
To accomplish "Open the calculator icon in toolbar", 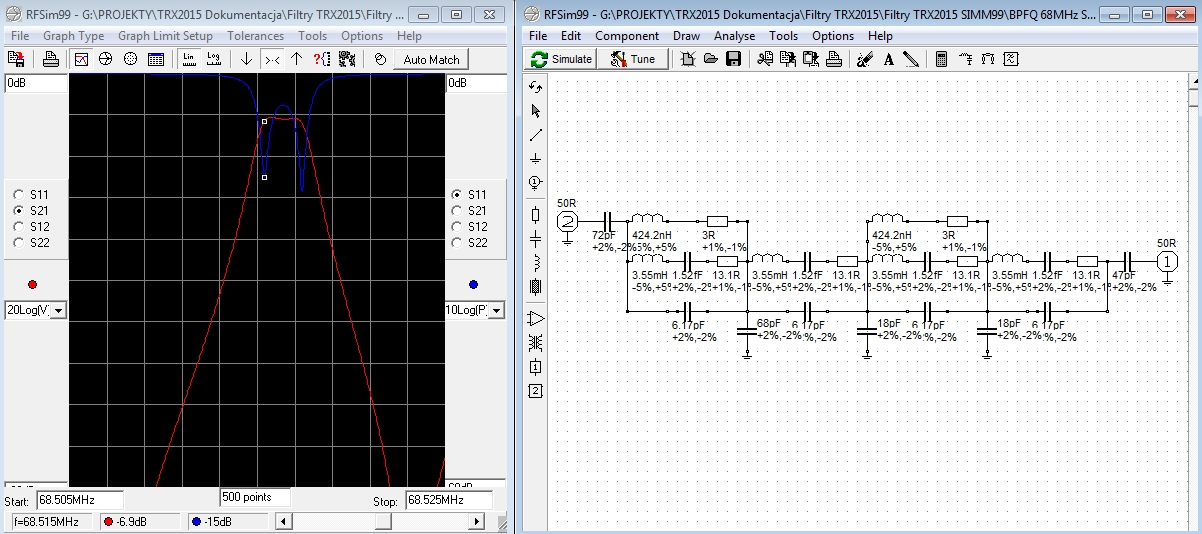I will tap(941, 59).
